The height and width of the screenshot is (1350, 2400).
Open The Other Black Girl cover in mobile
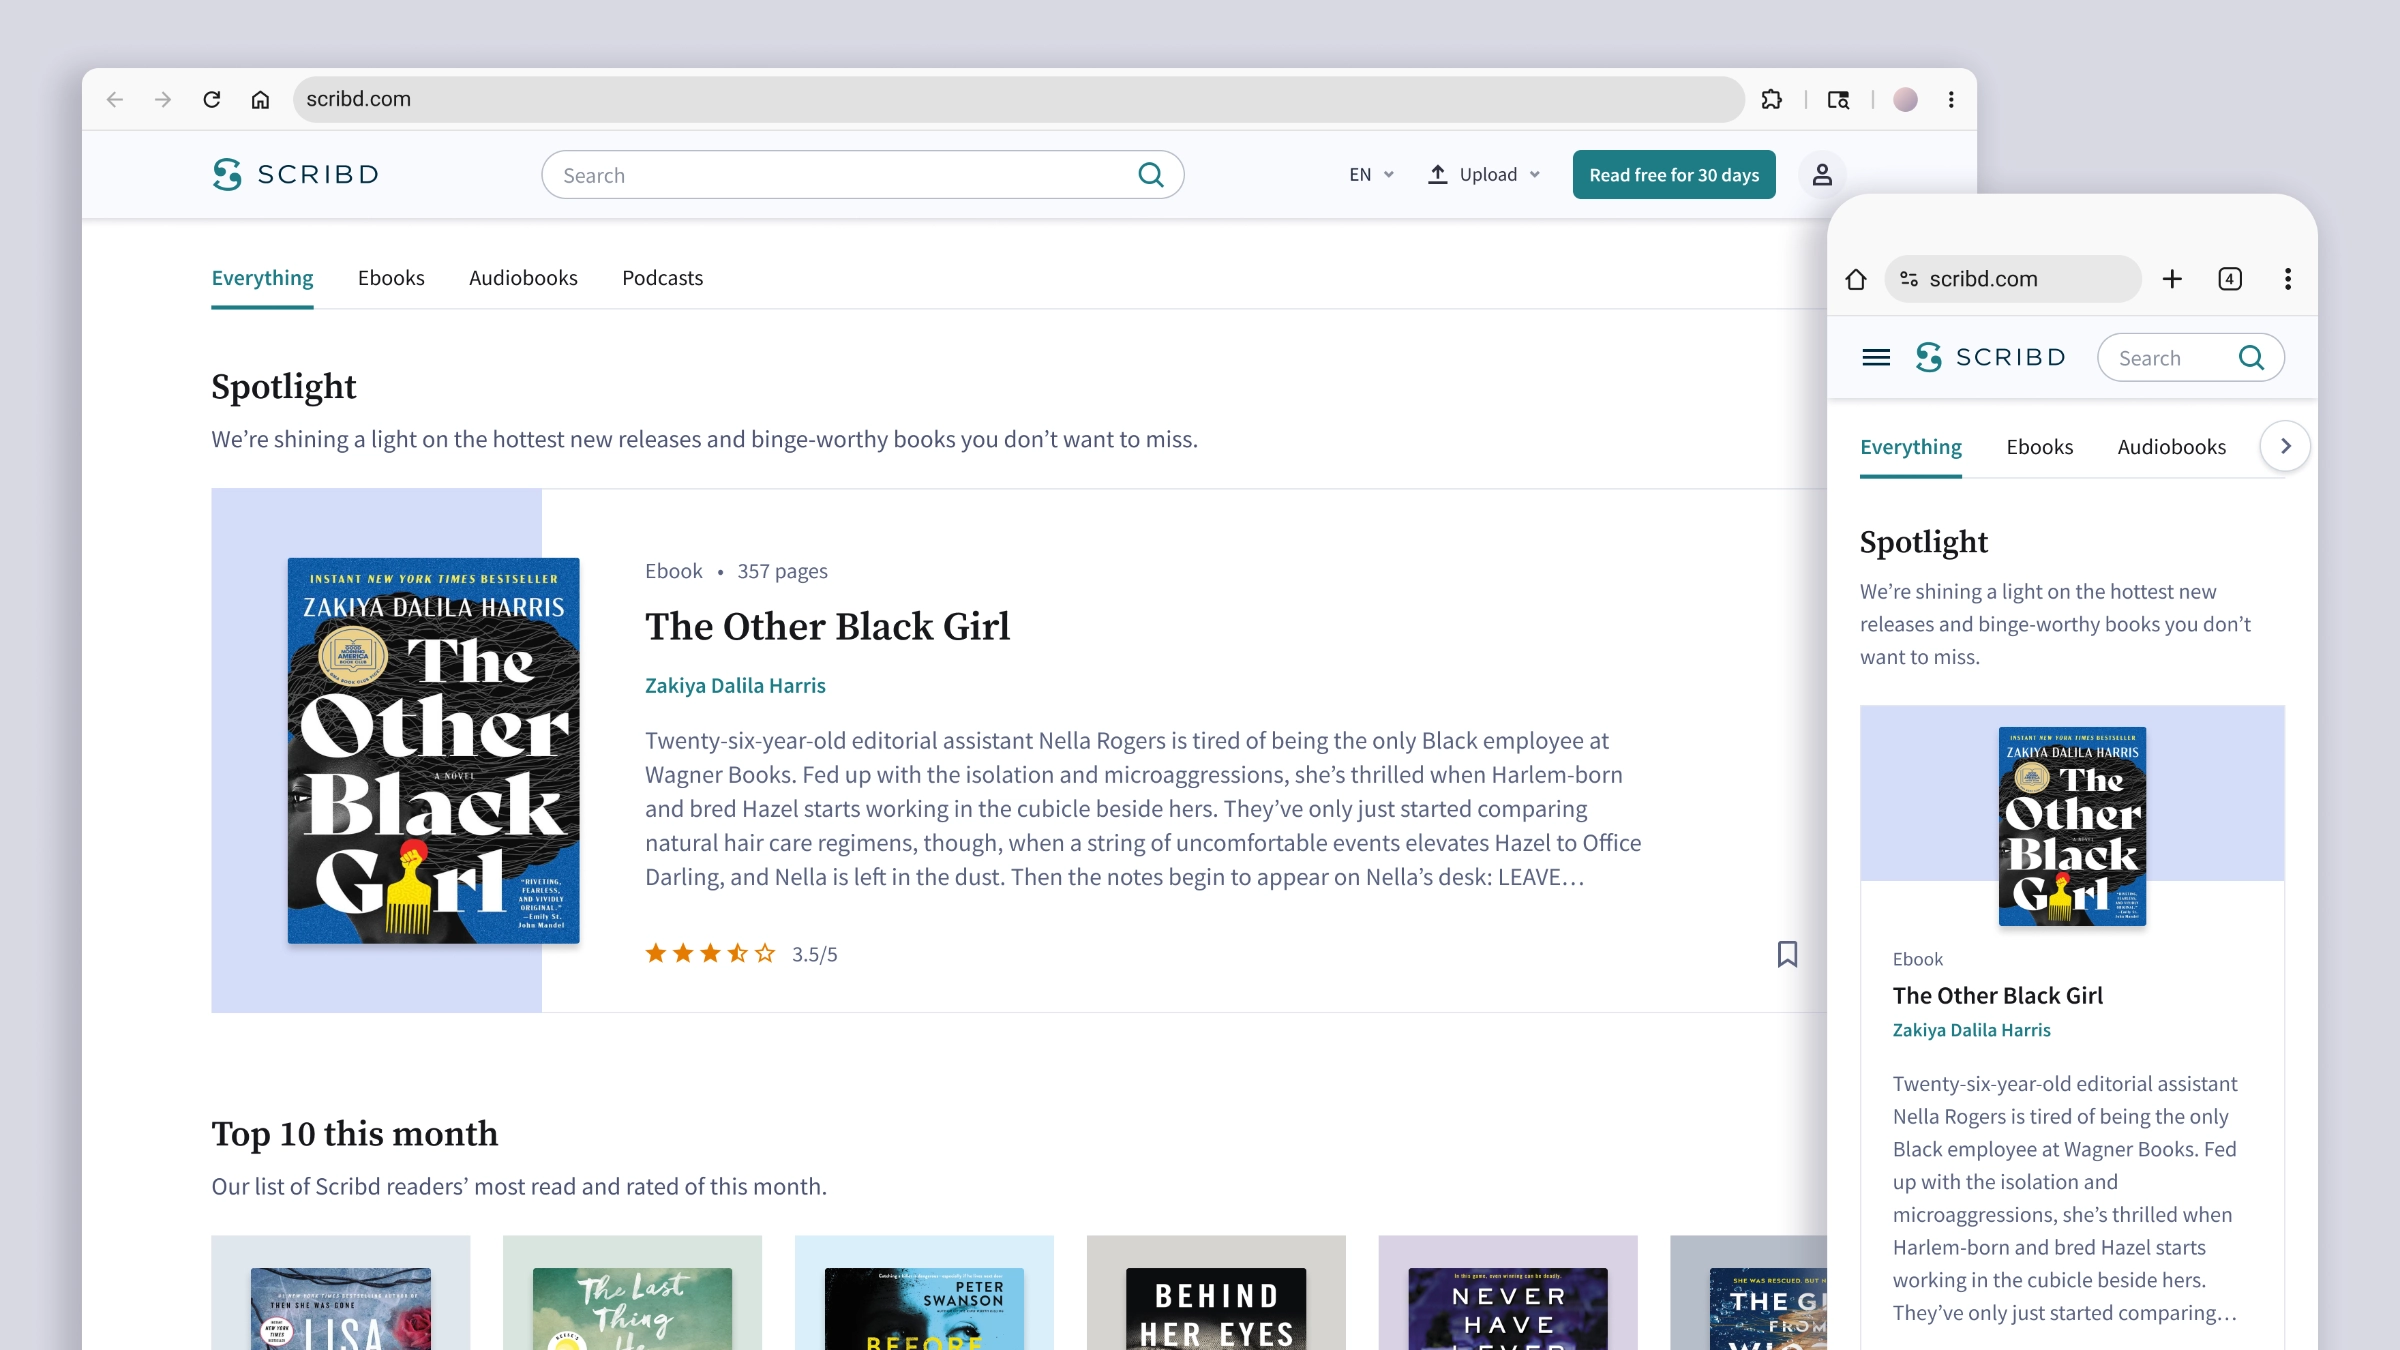(x=2072, y=826)
